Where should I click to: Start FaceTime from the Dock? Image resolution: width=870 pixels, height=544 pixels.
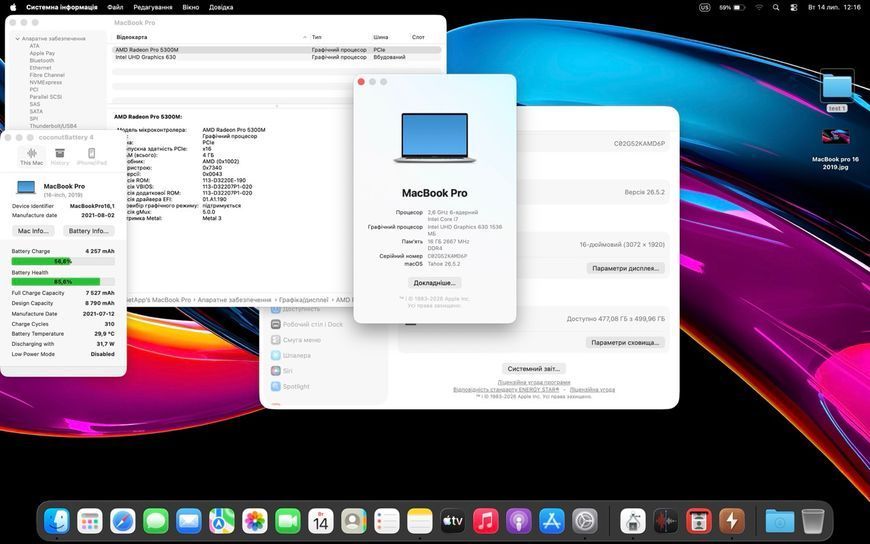tap(288, 521)
